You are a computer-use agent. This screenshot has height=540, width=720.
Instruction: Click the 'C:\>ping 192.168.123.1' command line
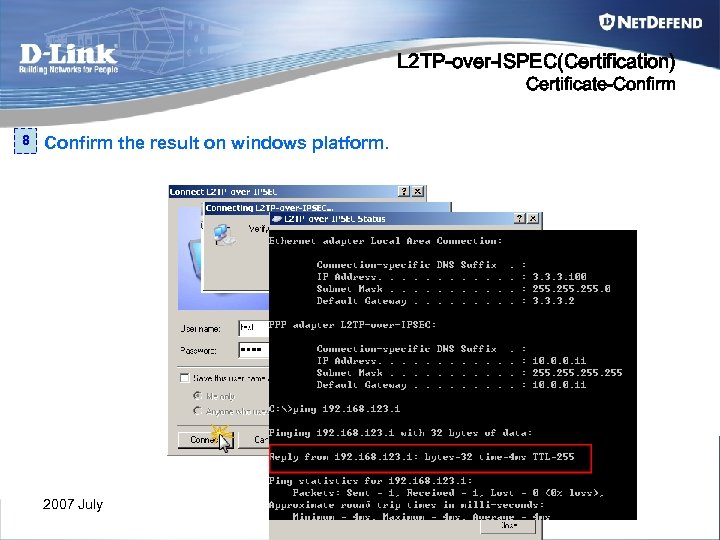click(x=334, y=409)
